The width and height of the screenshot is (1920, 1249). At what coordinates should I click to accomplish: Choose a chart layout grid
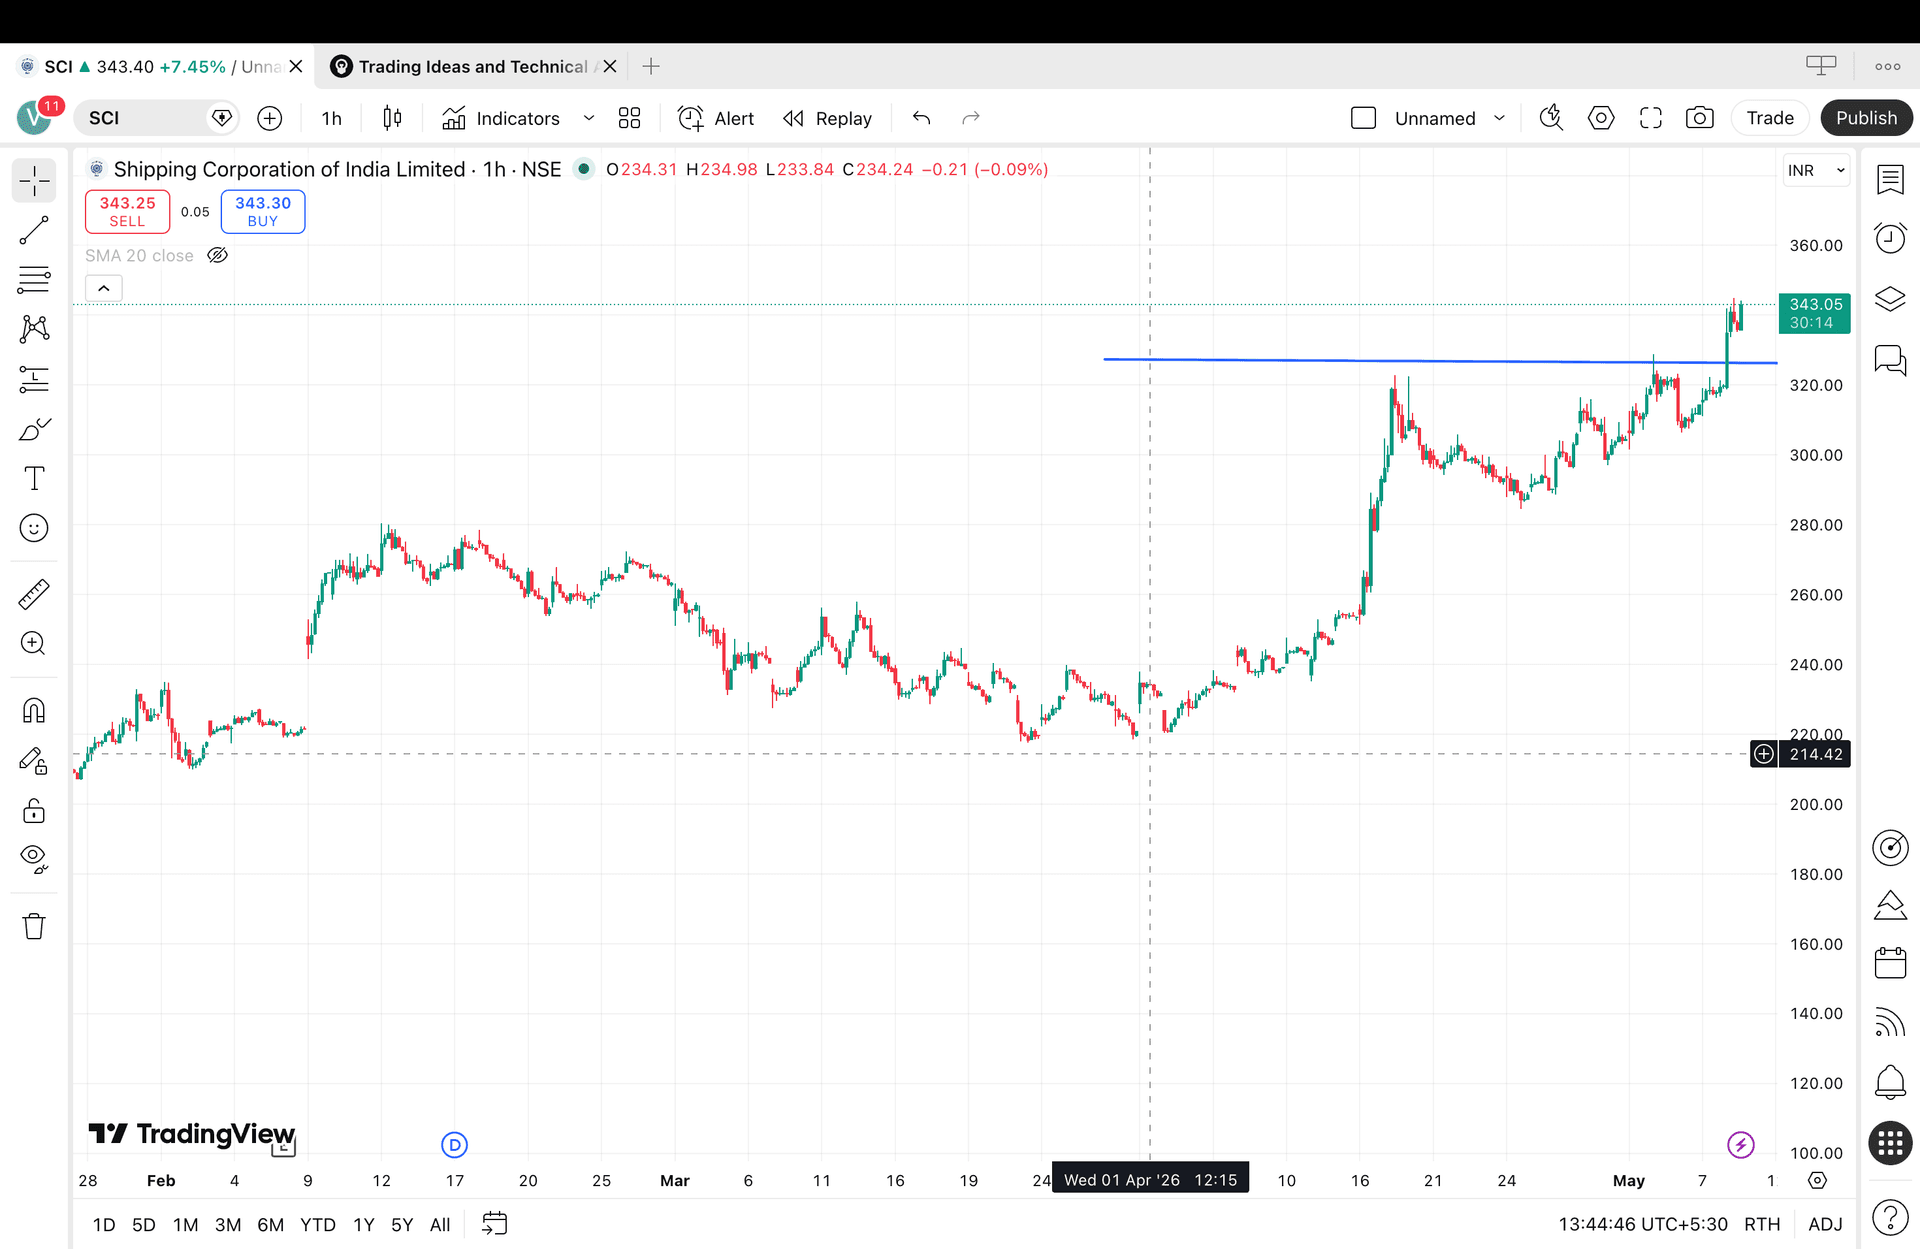click(1363, 118)
